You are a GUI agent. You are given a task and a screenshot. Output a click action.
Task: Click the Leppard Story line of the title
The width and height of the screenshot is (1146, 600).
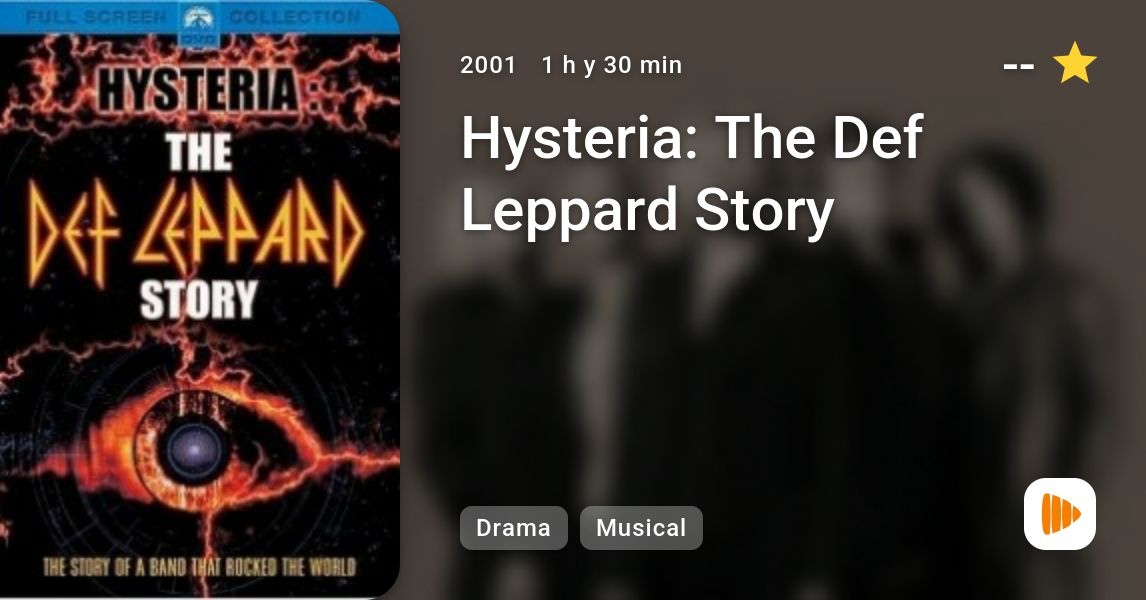click(647, 210)
